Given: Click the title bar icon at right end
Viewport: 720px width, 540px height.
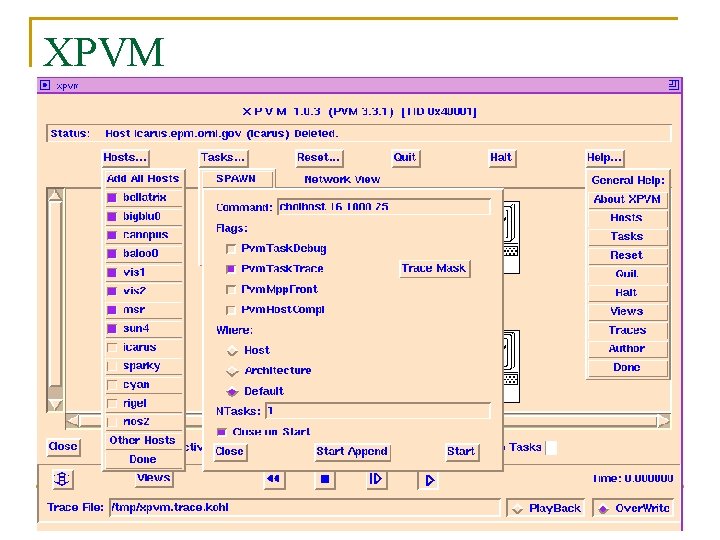Looking at the screenshot, I should 673,84.
